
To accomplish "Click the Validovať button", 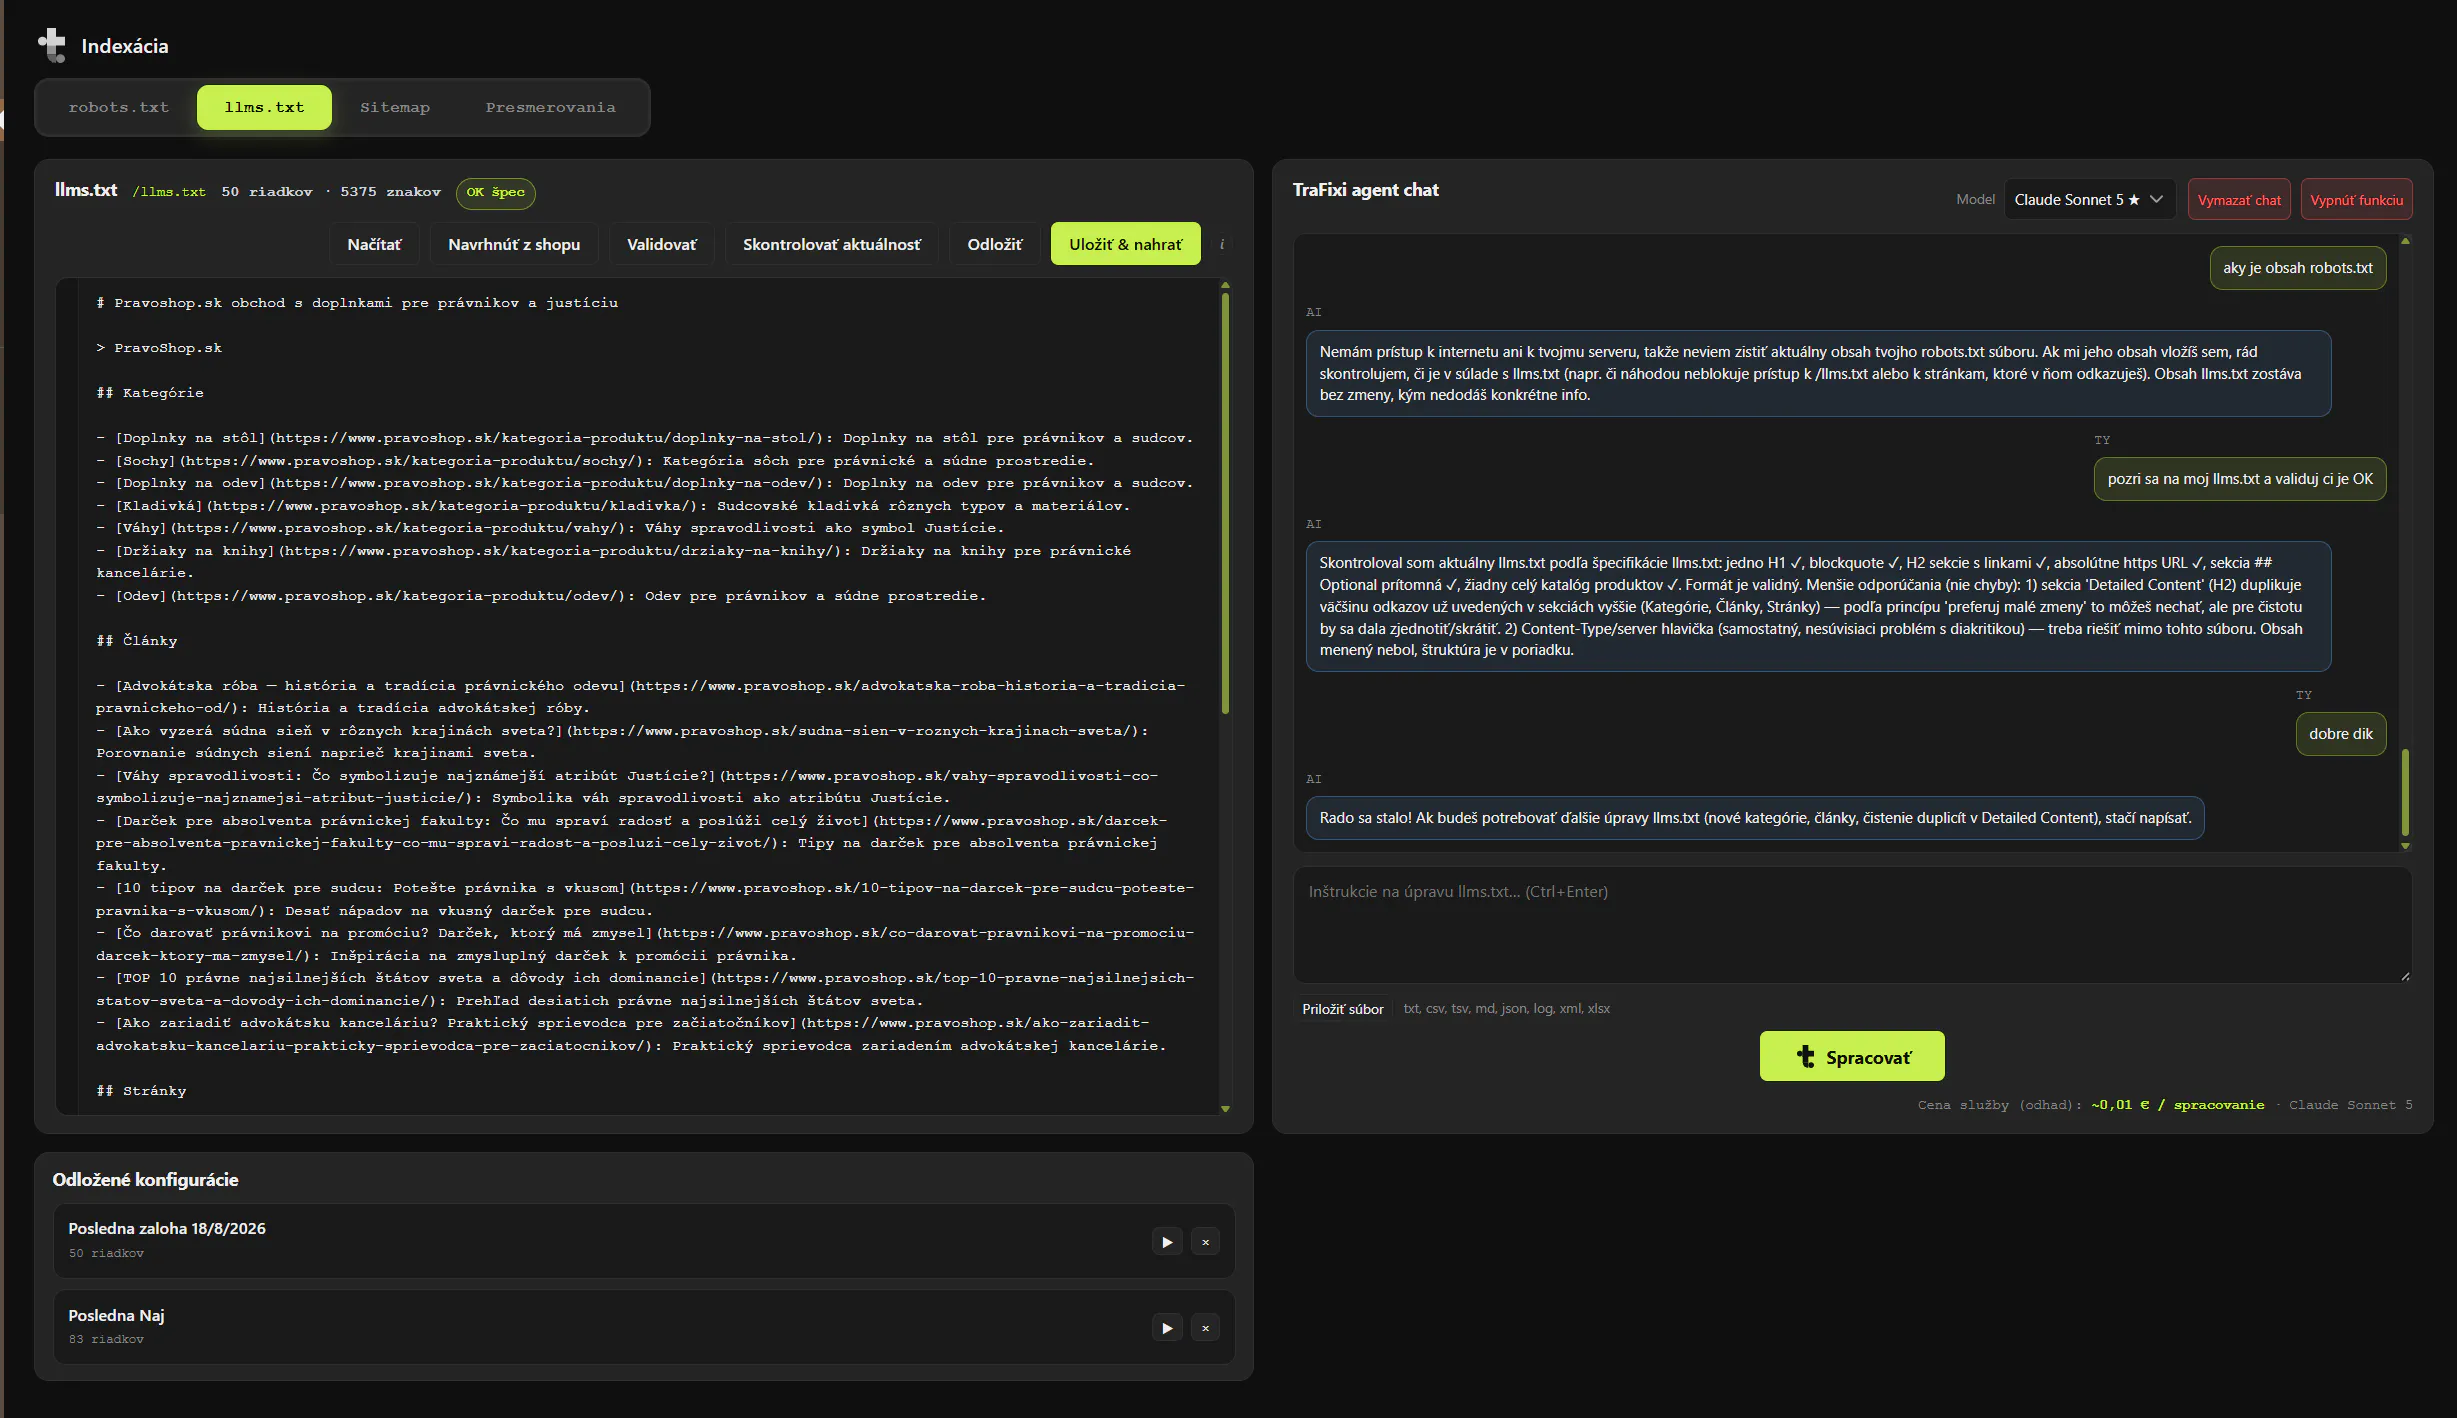I will click(662, 244).
